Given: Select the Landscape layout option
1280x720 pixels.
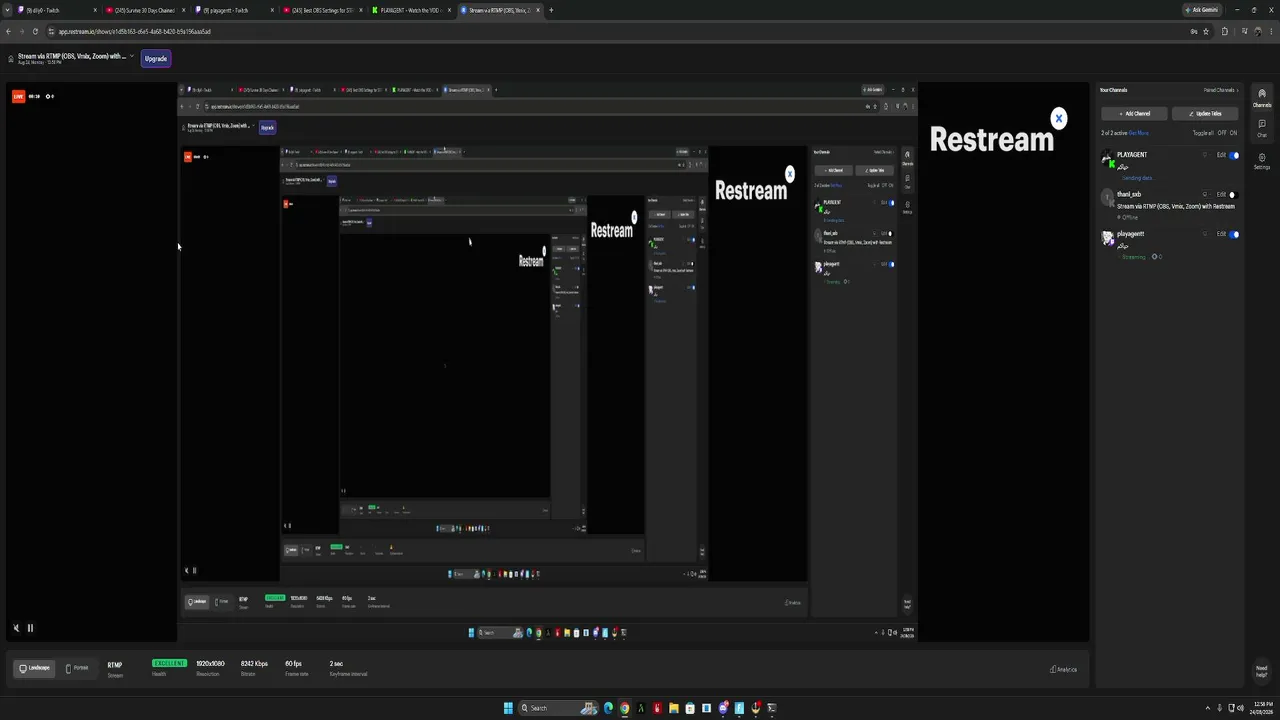Looking at the screenshot, I should tap(34, 668).
